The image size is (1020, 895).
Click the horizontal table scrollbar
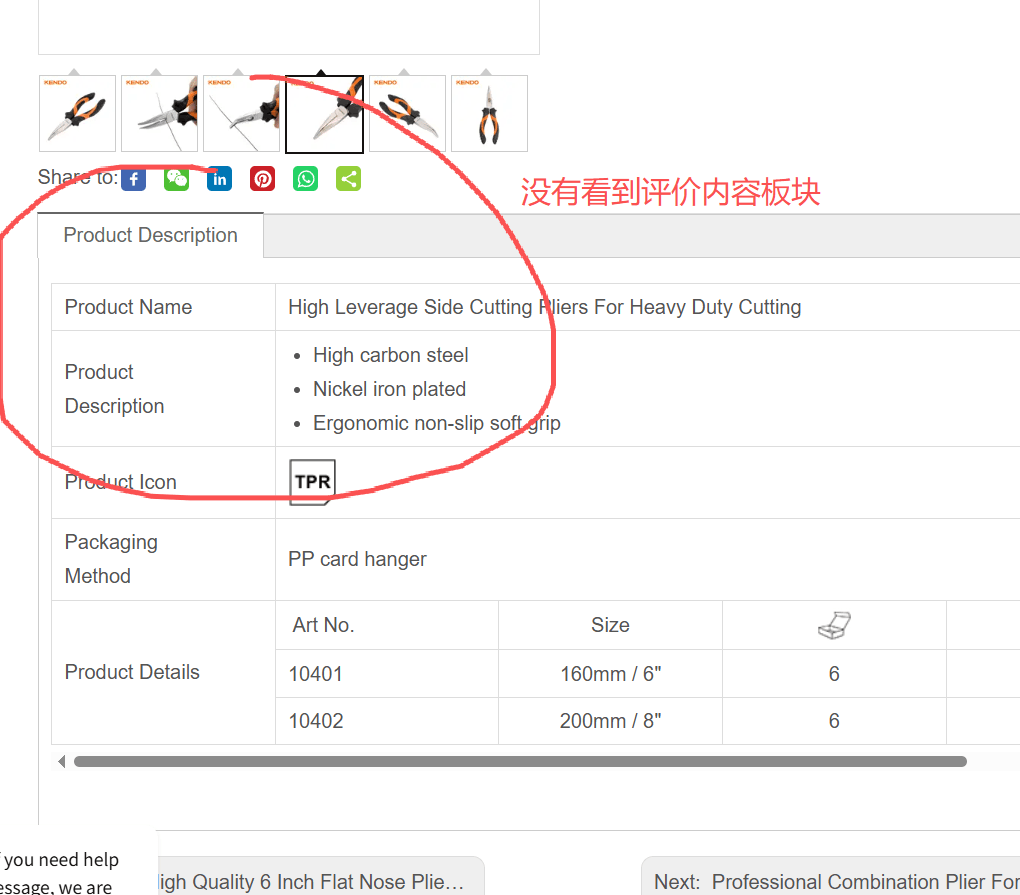point(520,761)
